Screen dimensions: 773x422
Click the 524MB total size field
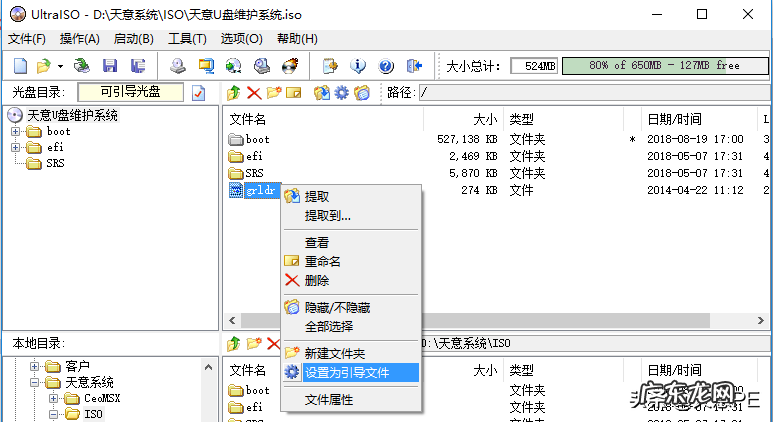pyautogui.click(x=534, y=65)
